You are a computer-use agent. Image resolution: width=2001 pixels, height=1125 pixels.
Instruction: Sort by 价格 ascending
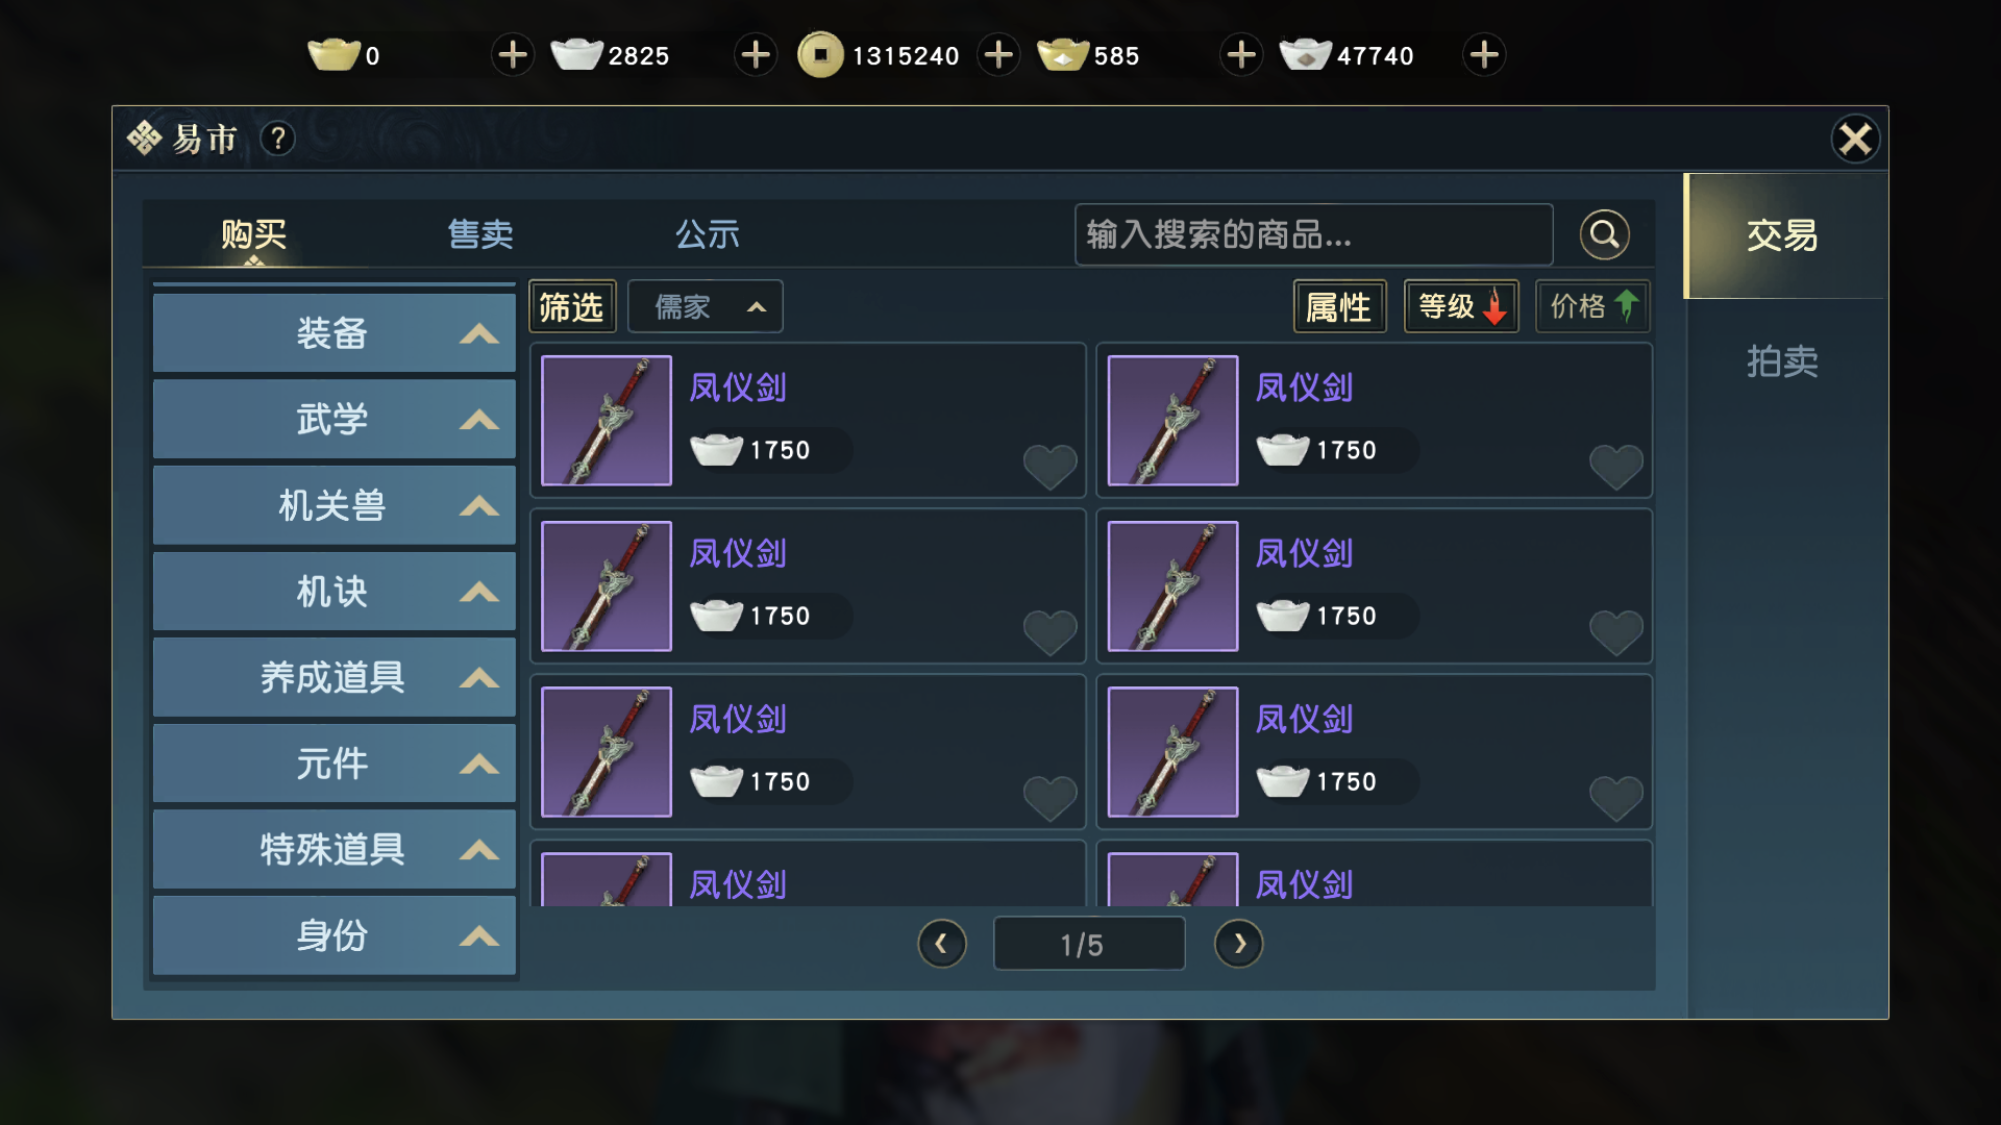1592,306
